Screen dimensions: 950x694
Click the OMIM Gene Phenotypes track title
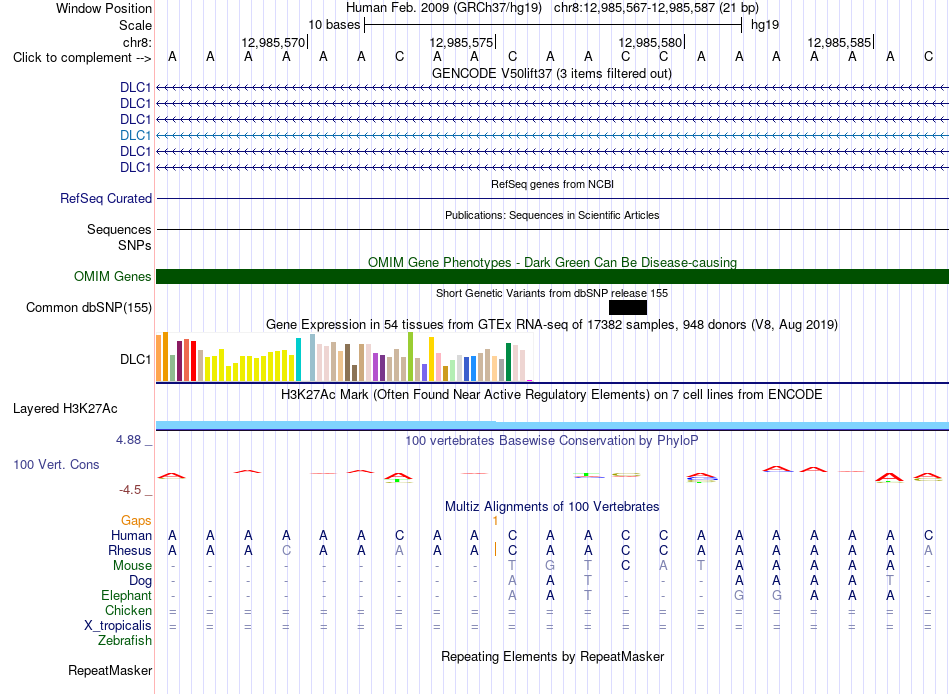pyautogui.click(x=553, y=262)
